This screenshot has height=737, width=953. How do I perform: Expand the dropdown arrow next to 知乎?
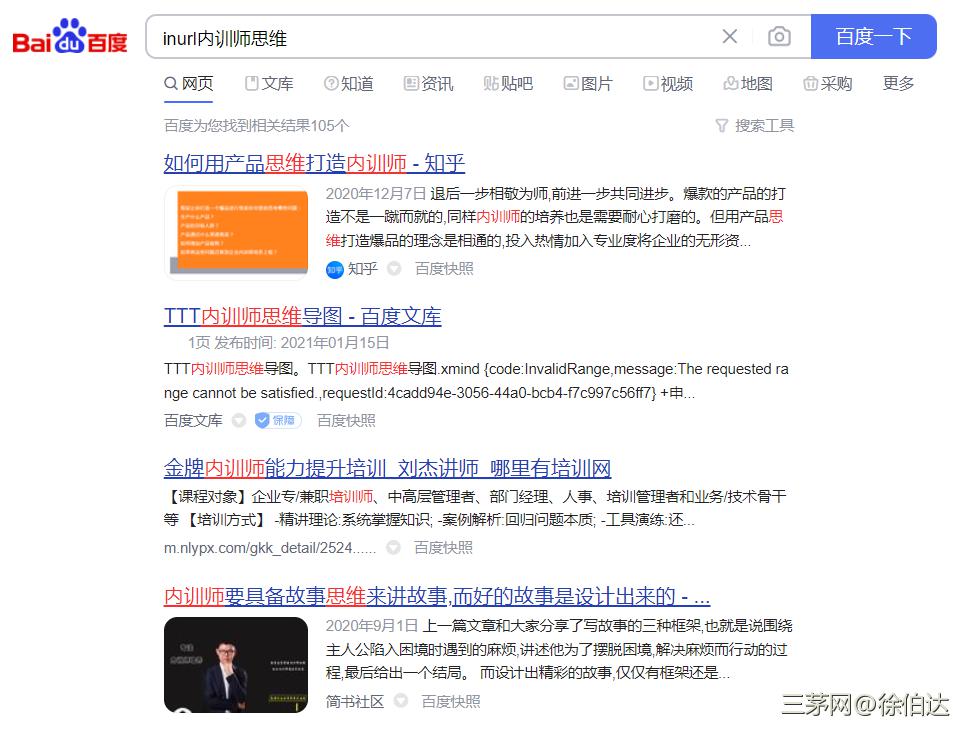click(x=394, y=269)
